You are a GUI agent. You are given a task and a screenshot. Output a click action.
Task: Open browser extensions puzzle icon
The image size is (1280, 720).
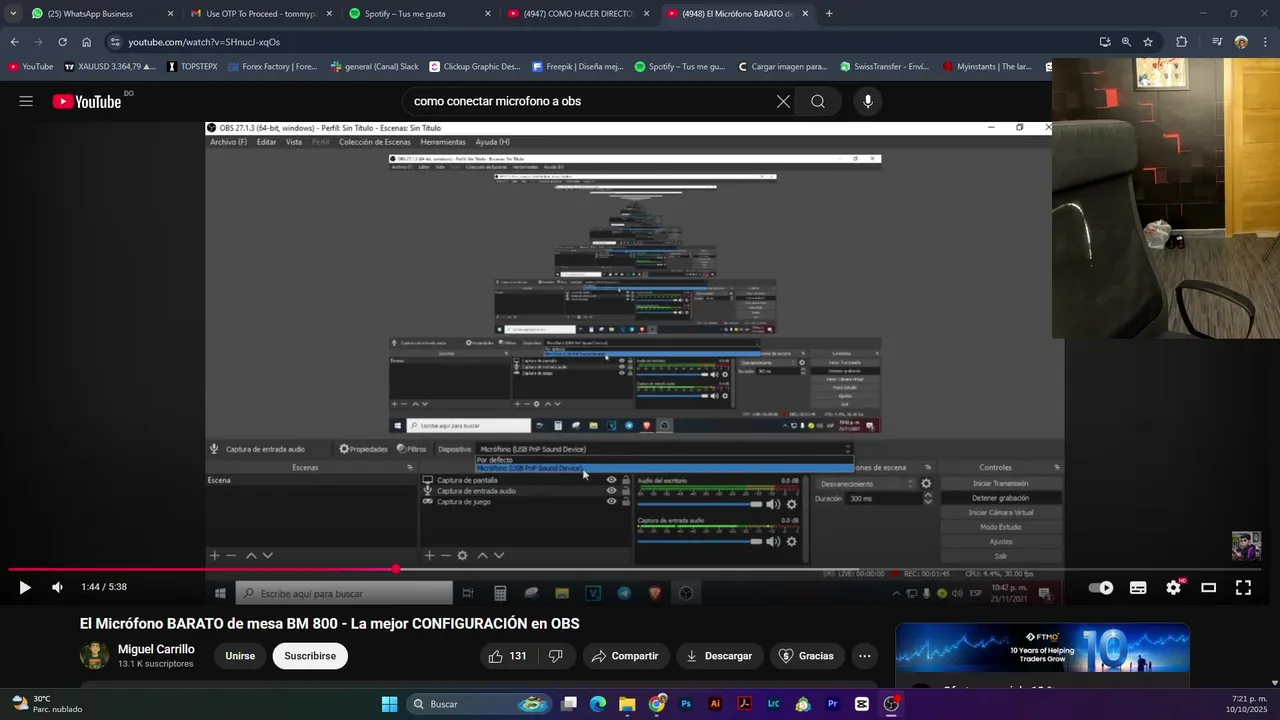click(1182, 42)
